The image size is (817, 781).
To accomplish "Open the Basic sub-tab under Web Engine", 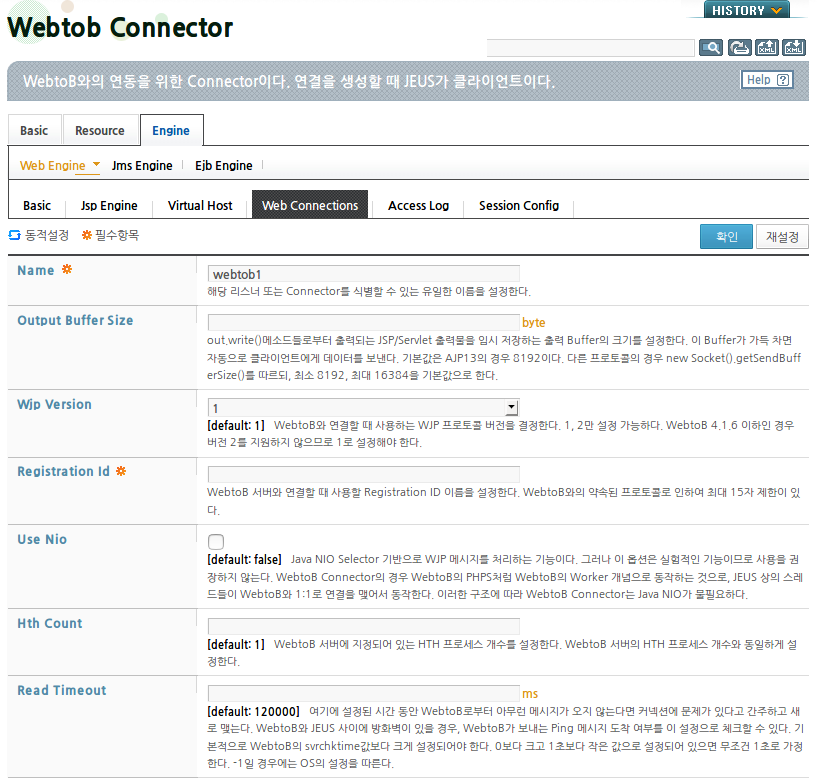I will pos(37,206).
